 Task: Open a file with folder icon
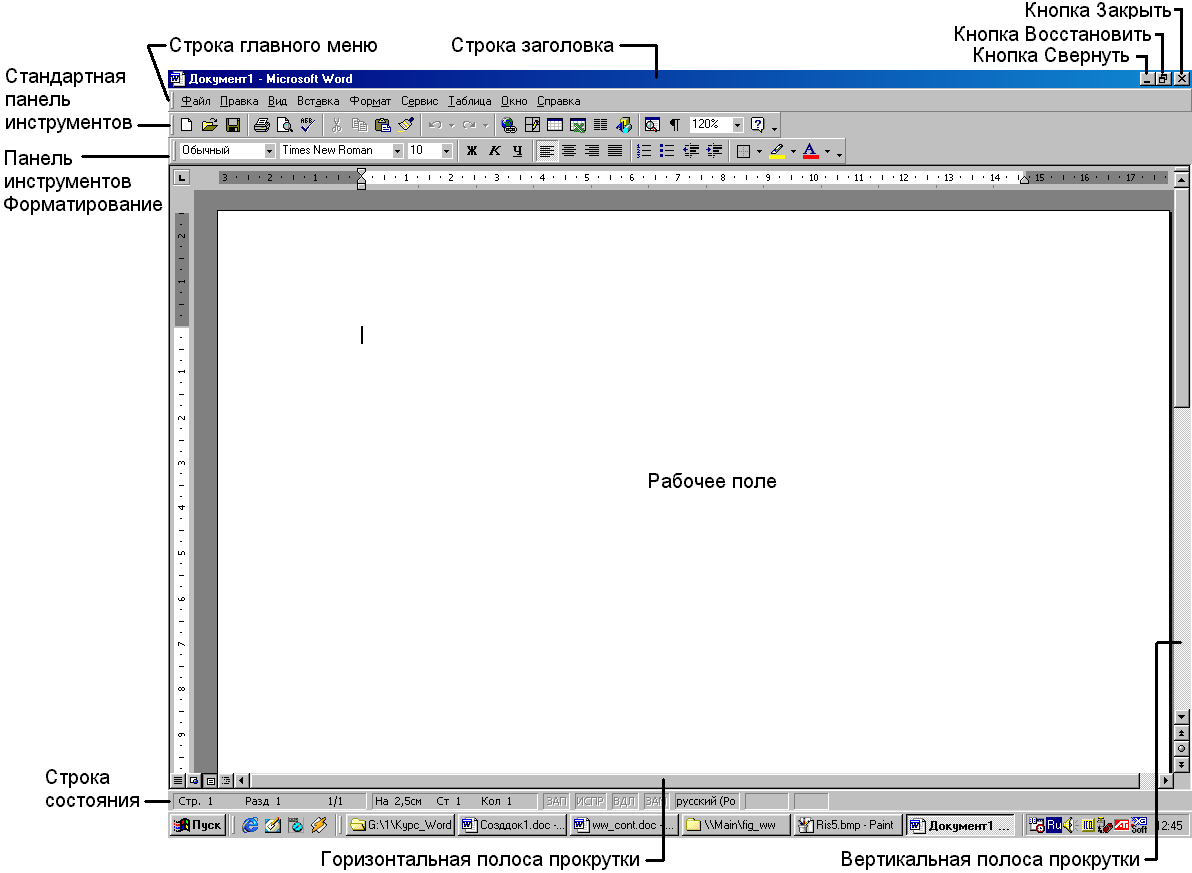(x=210, y=125)
